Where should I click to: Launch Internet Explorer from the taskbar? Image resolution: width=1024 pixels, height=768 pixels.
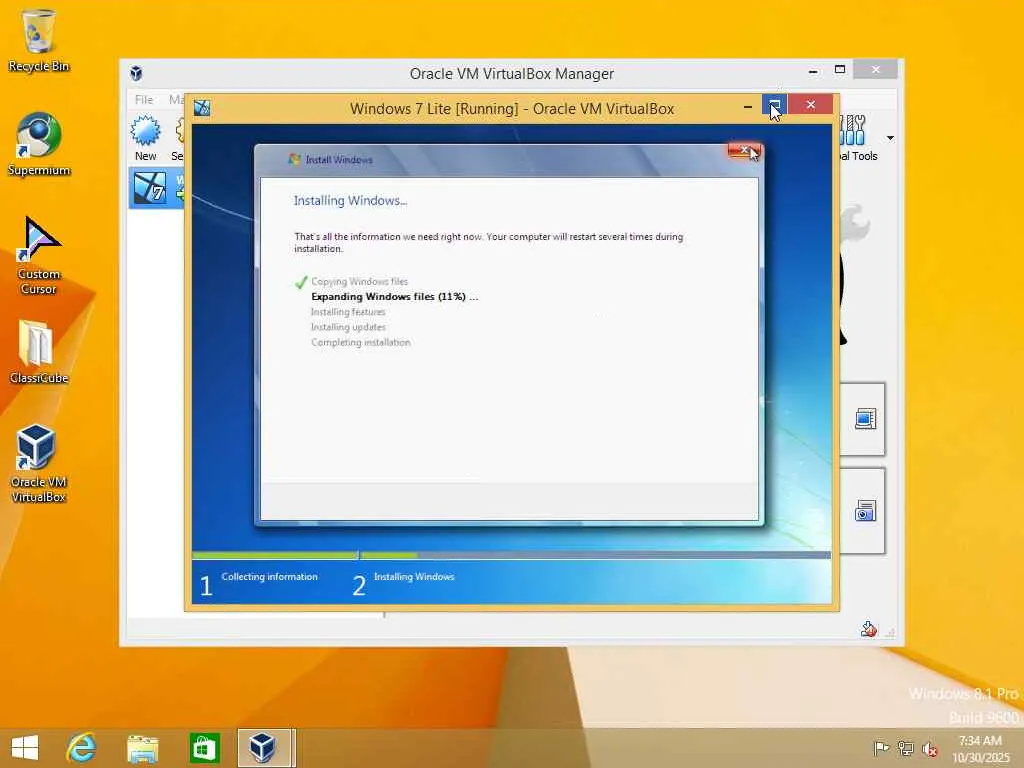[x=81, y=748]
